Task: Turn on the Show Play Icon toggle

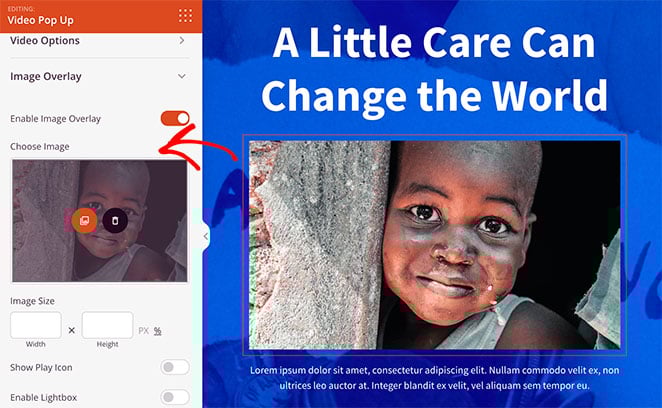Action: click(175, 367)
